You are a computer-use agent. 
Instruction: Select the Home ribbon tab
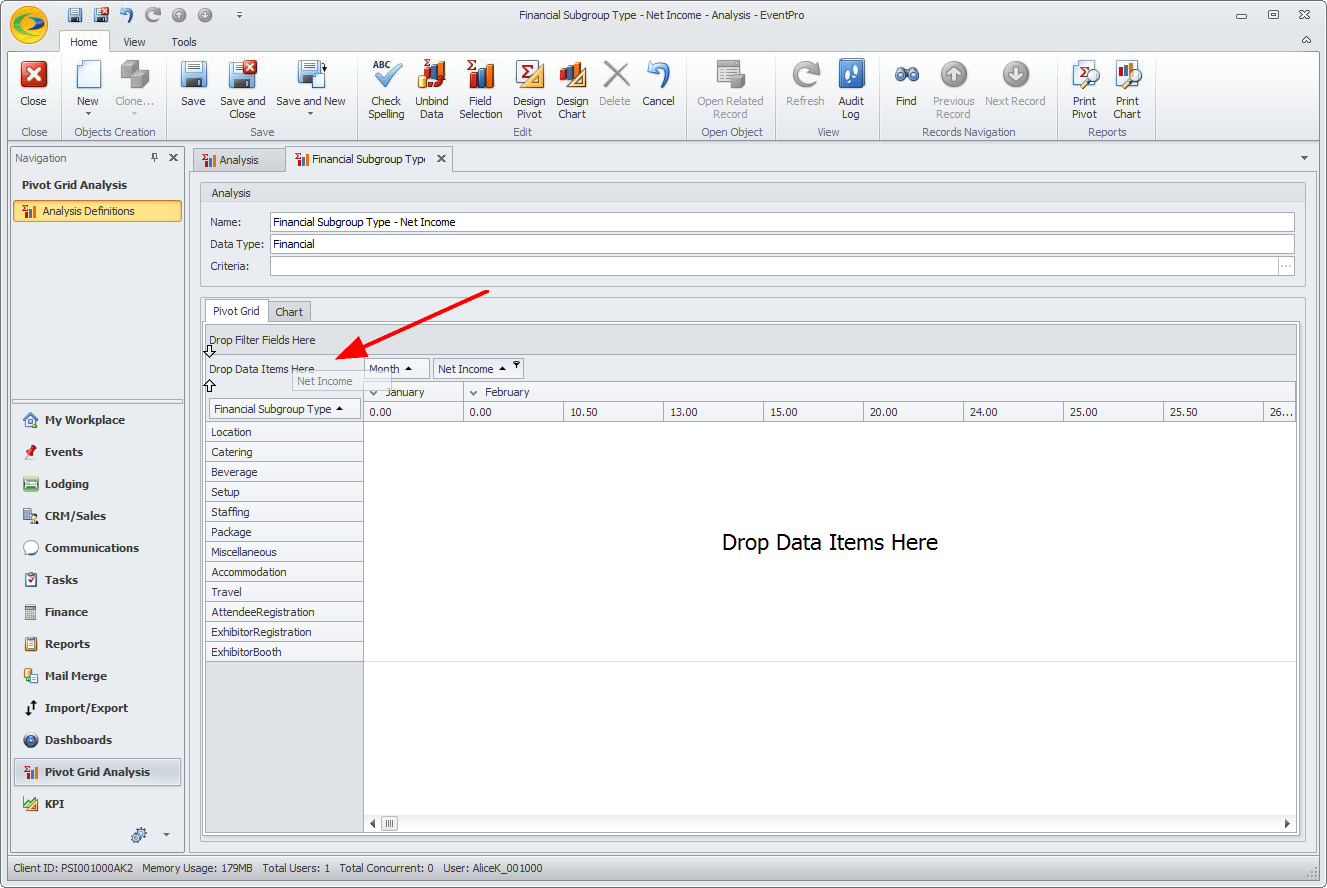(x=84, y=42)
